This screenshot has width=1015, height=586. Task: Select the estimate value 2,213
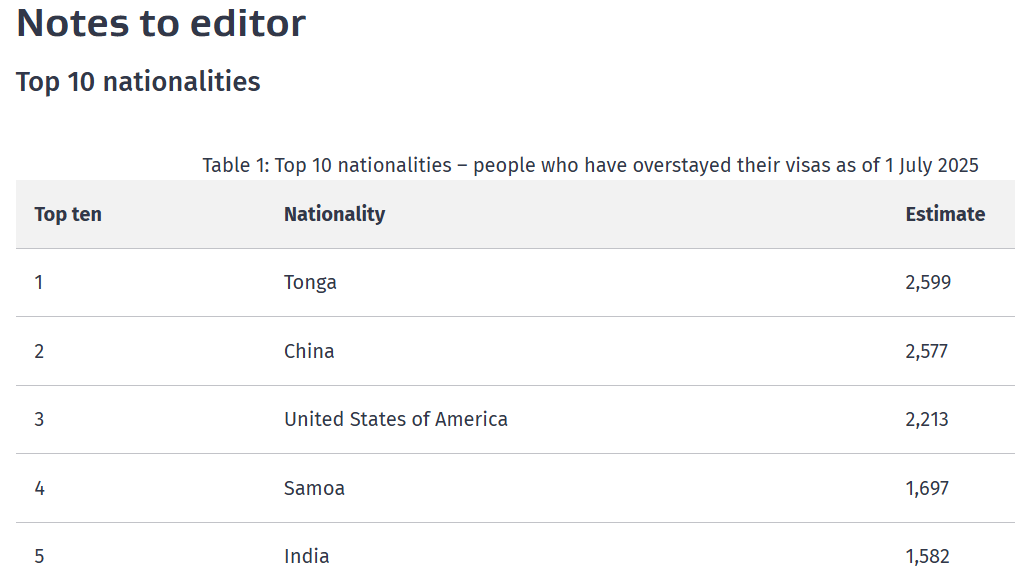[927, 419]
